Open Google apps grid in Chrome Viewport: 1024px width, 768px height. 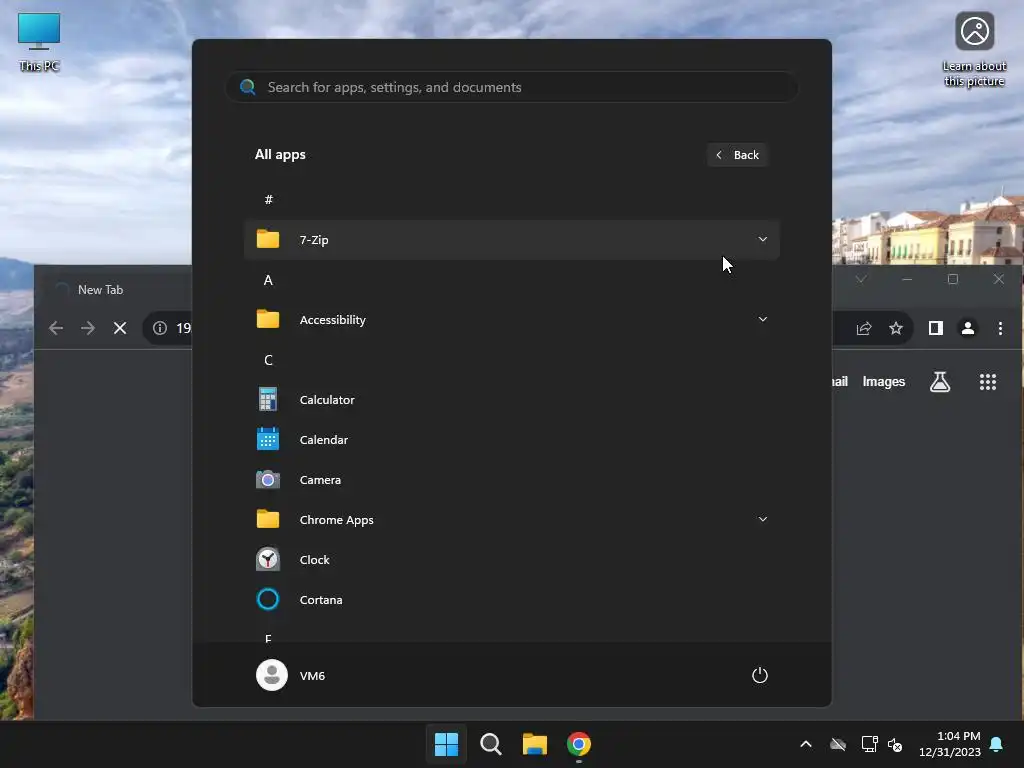987,381
